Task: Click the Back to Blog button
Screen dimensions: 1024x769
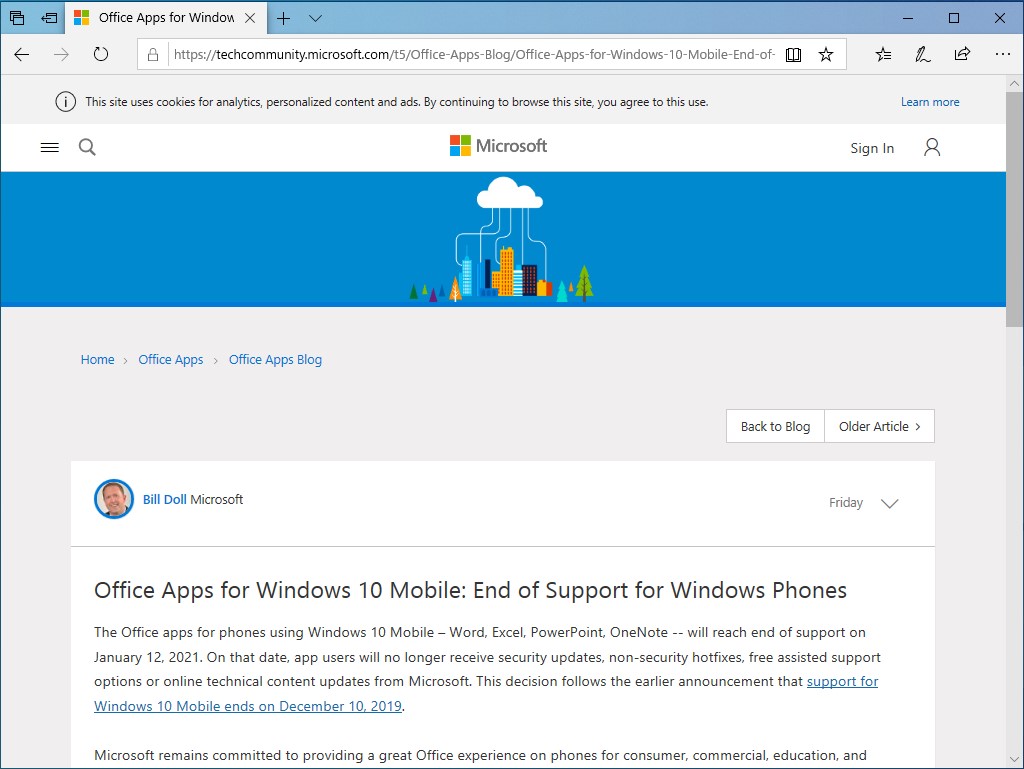Action: tap(775, 426)
